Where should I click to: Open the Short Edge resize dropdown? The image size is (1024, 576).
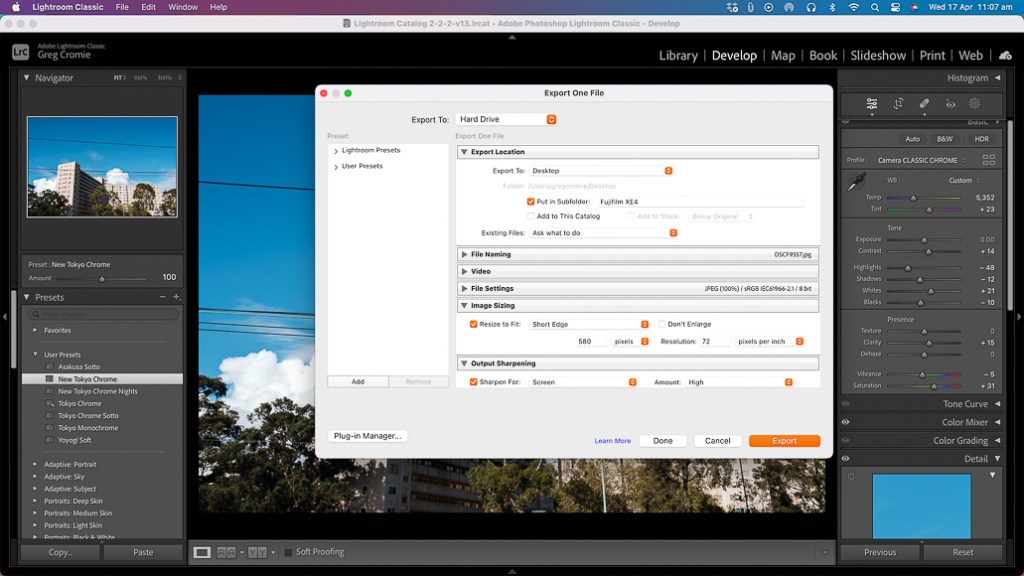pos(590,324)
